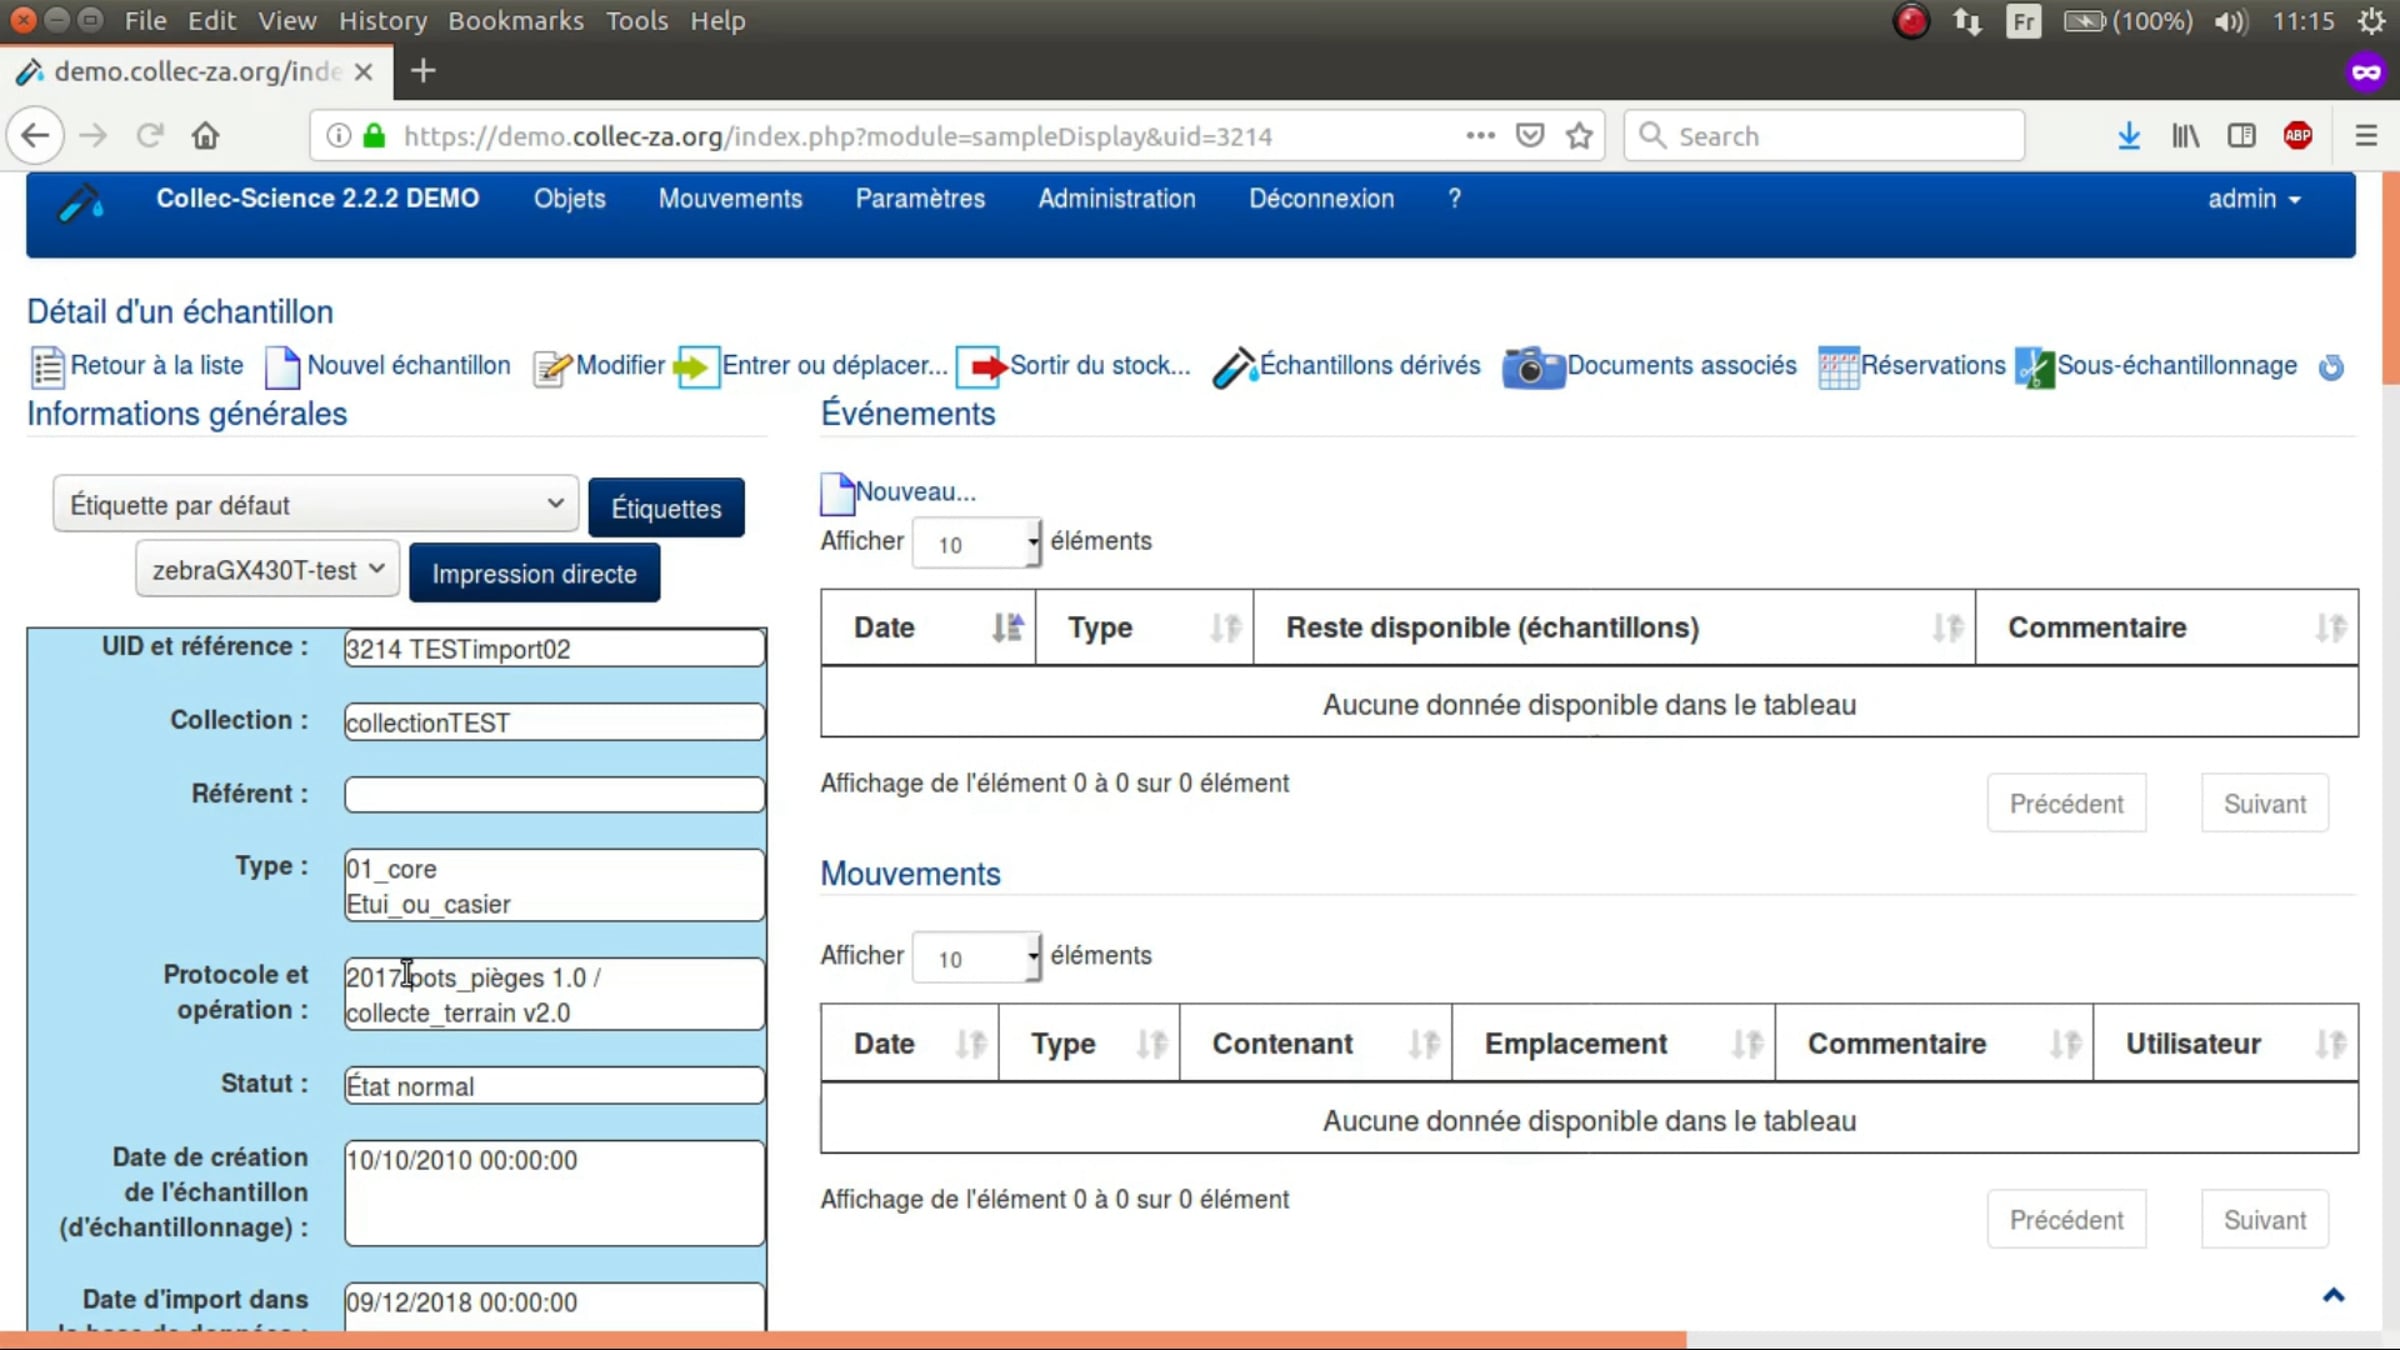Open the Administration menu

coord(1116,199)
